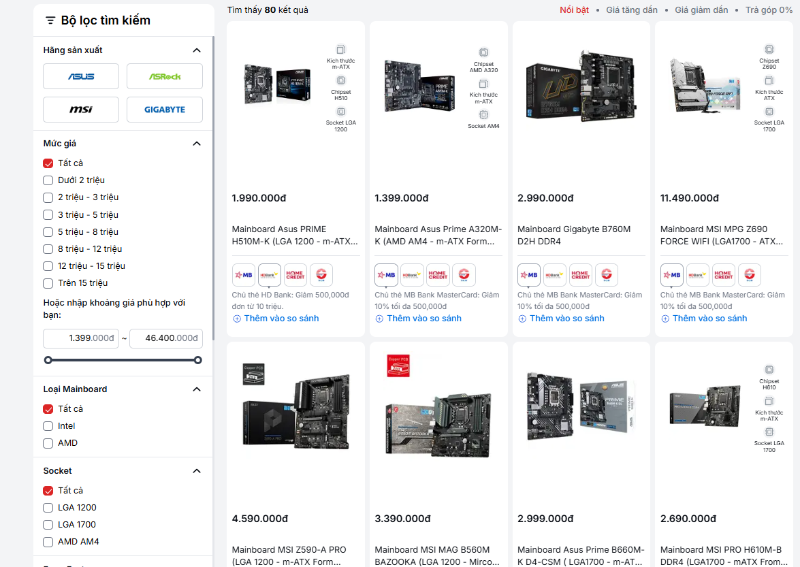800x567 pixels.
Task: Click the price range slider track
Action: click(x=123, y=360)
